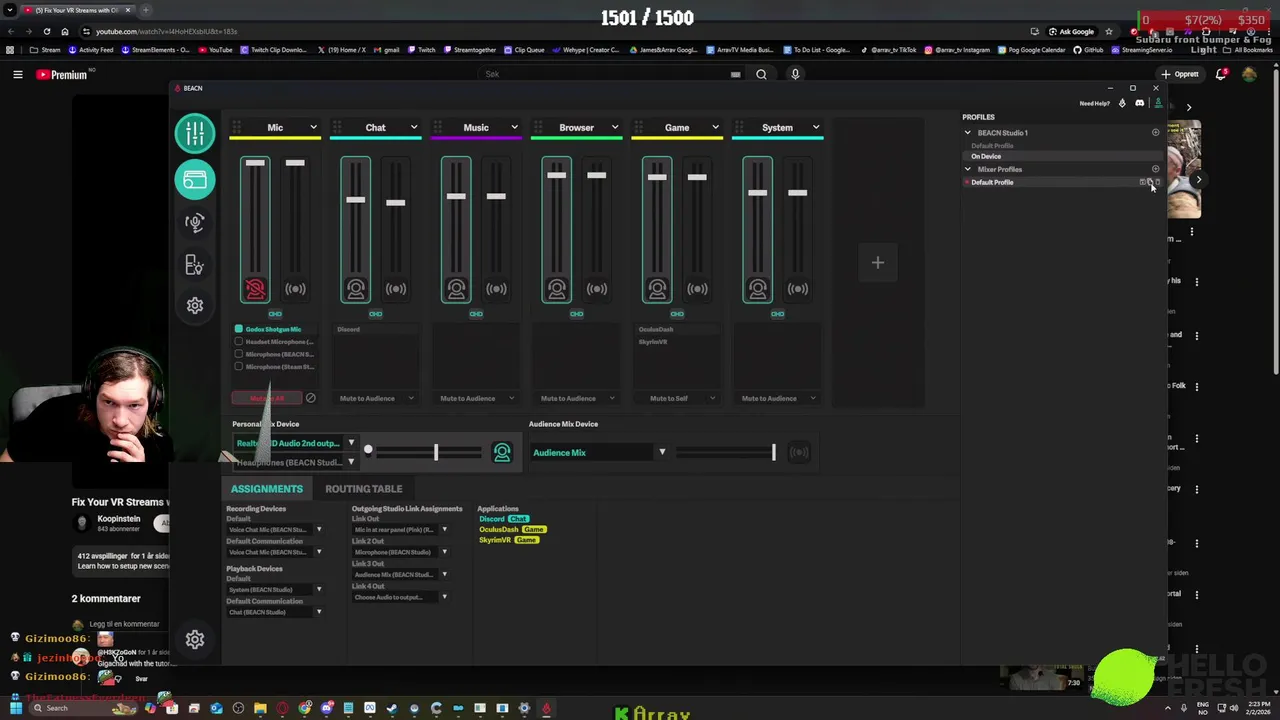Open BEACN account profile icon
The image size is (1280, 720).
tap(1158, 103)
